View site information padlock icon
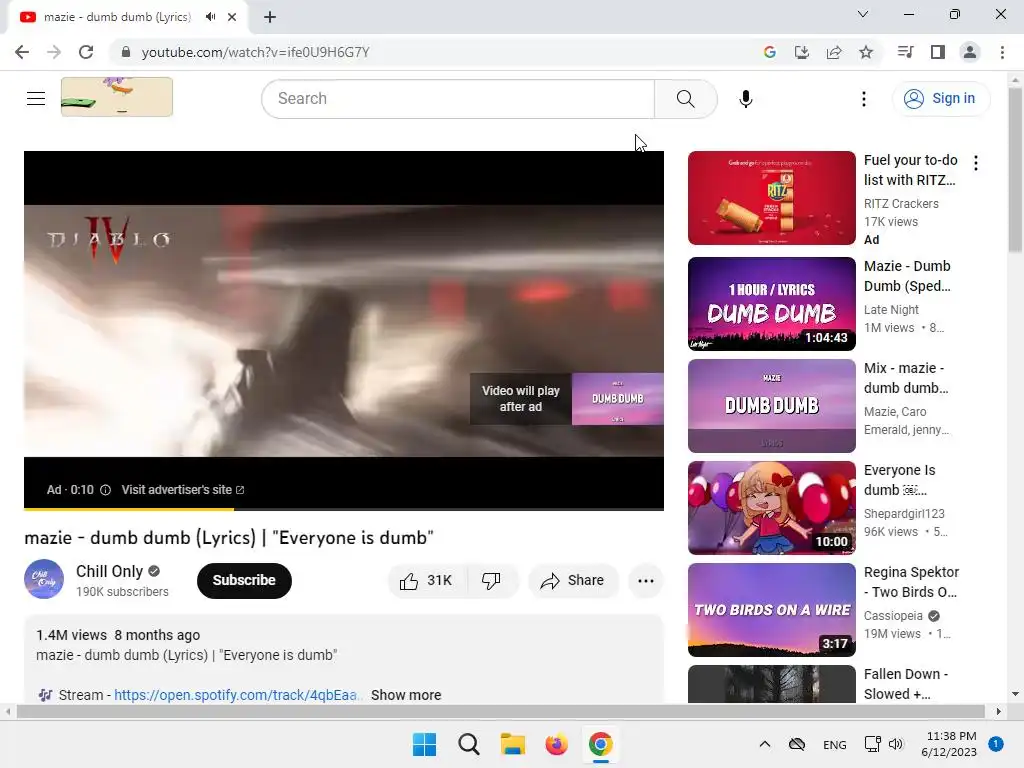The height and width of the screenshot is (768, 1024). tap(126, 52)
